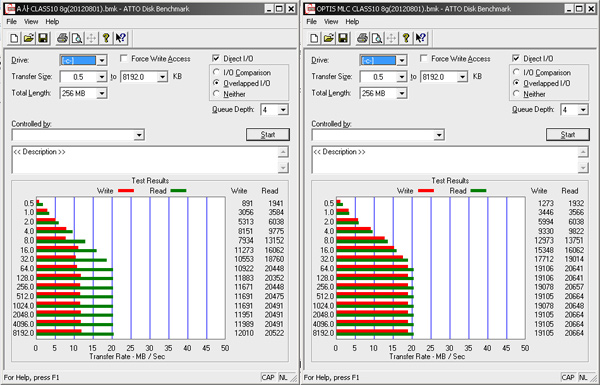The width and height of the screenshot is (600, 389).
Task: Click Save disk icon in left window
Action: pyautogui.click(x=43, y=38)
